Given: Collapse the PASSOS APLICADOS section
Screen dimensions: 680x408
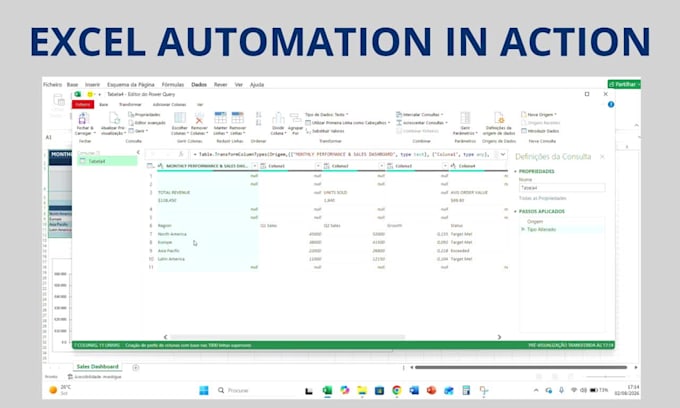Looking at the screenshot, I should coord(516,211).
